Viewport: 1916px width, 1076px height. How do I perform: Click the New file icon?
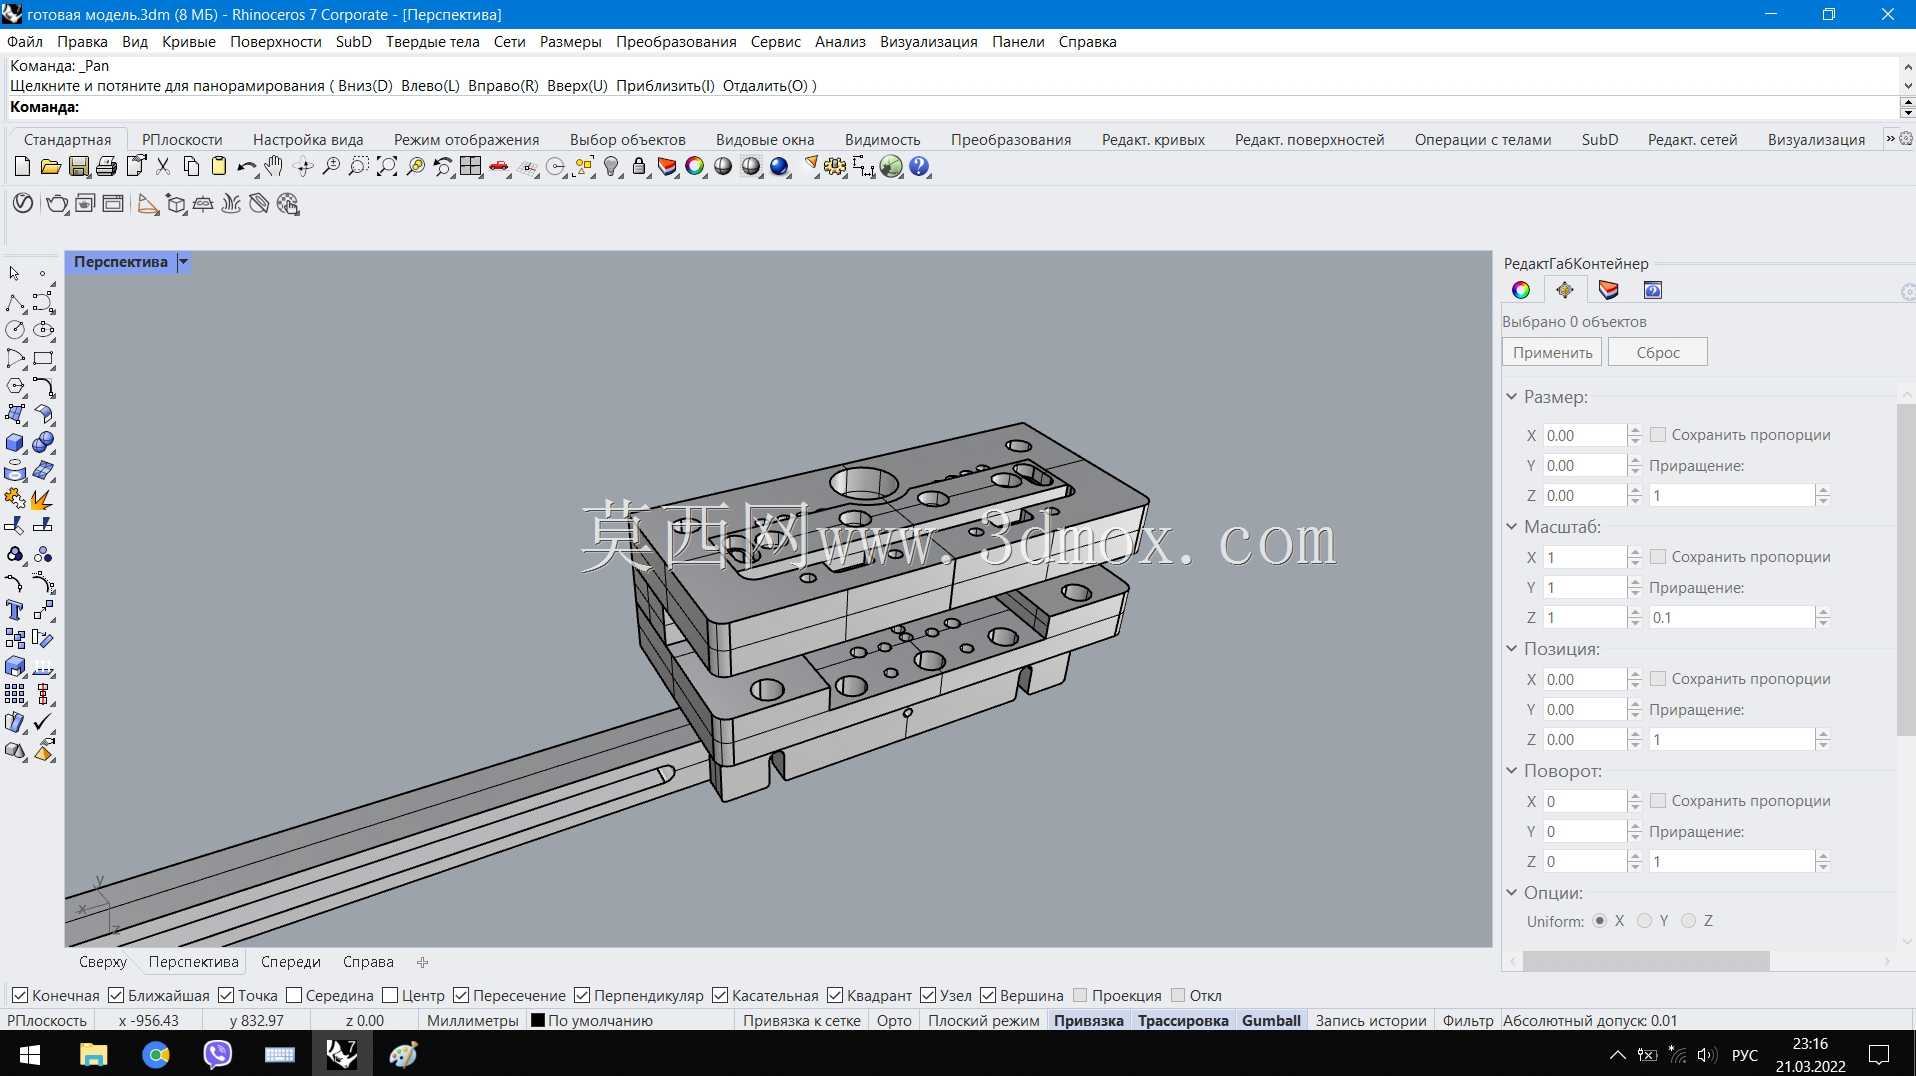(22, 167)
